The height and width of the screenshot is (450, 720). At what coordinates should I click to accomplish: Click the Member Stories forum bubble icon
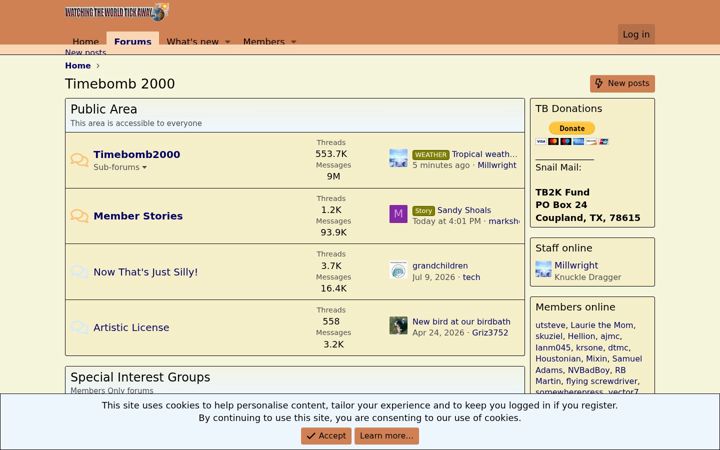click(79, 216)
